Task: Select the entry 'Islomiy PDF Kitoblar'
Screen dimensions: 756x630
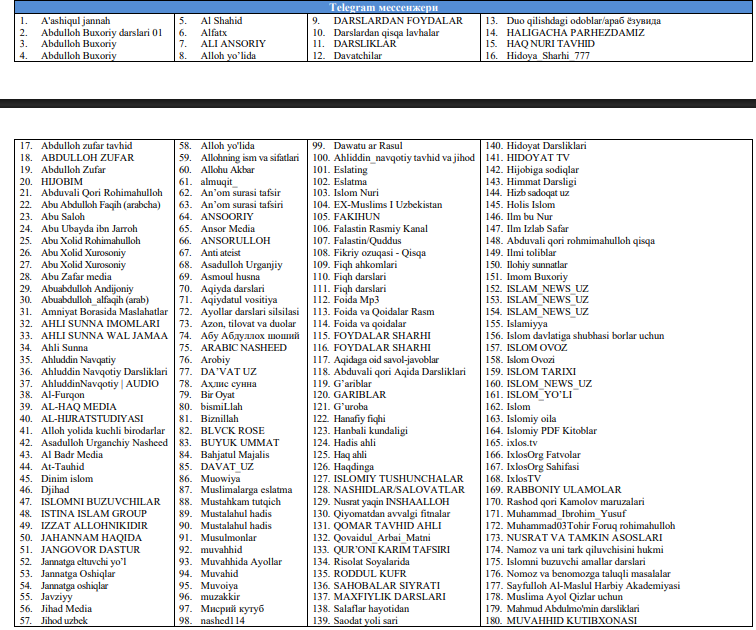Action: click(x=552, y=430)
